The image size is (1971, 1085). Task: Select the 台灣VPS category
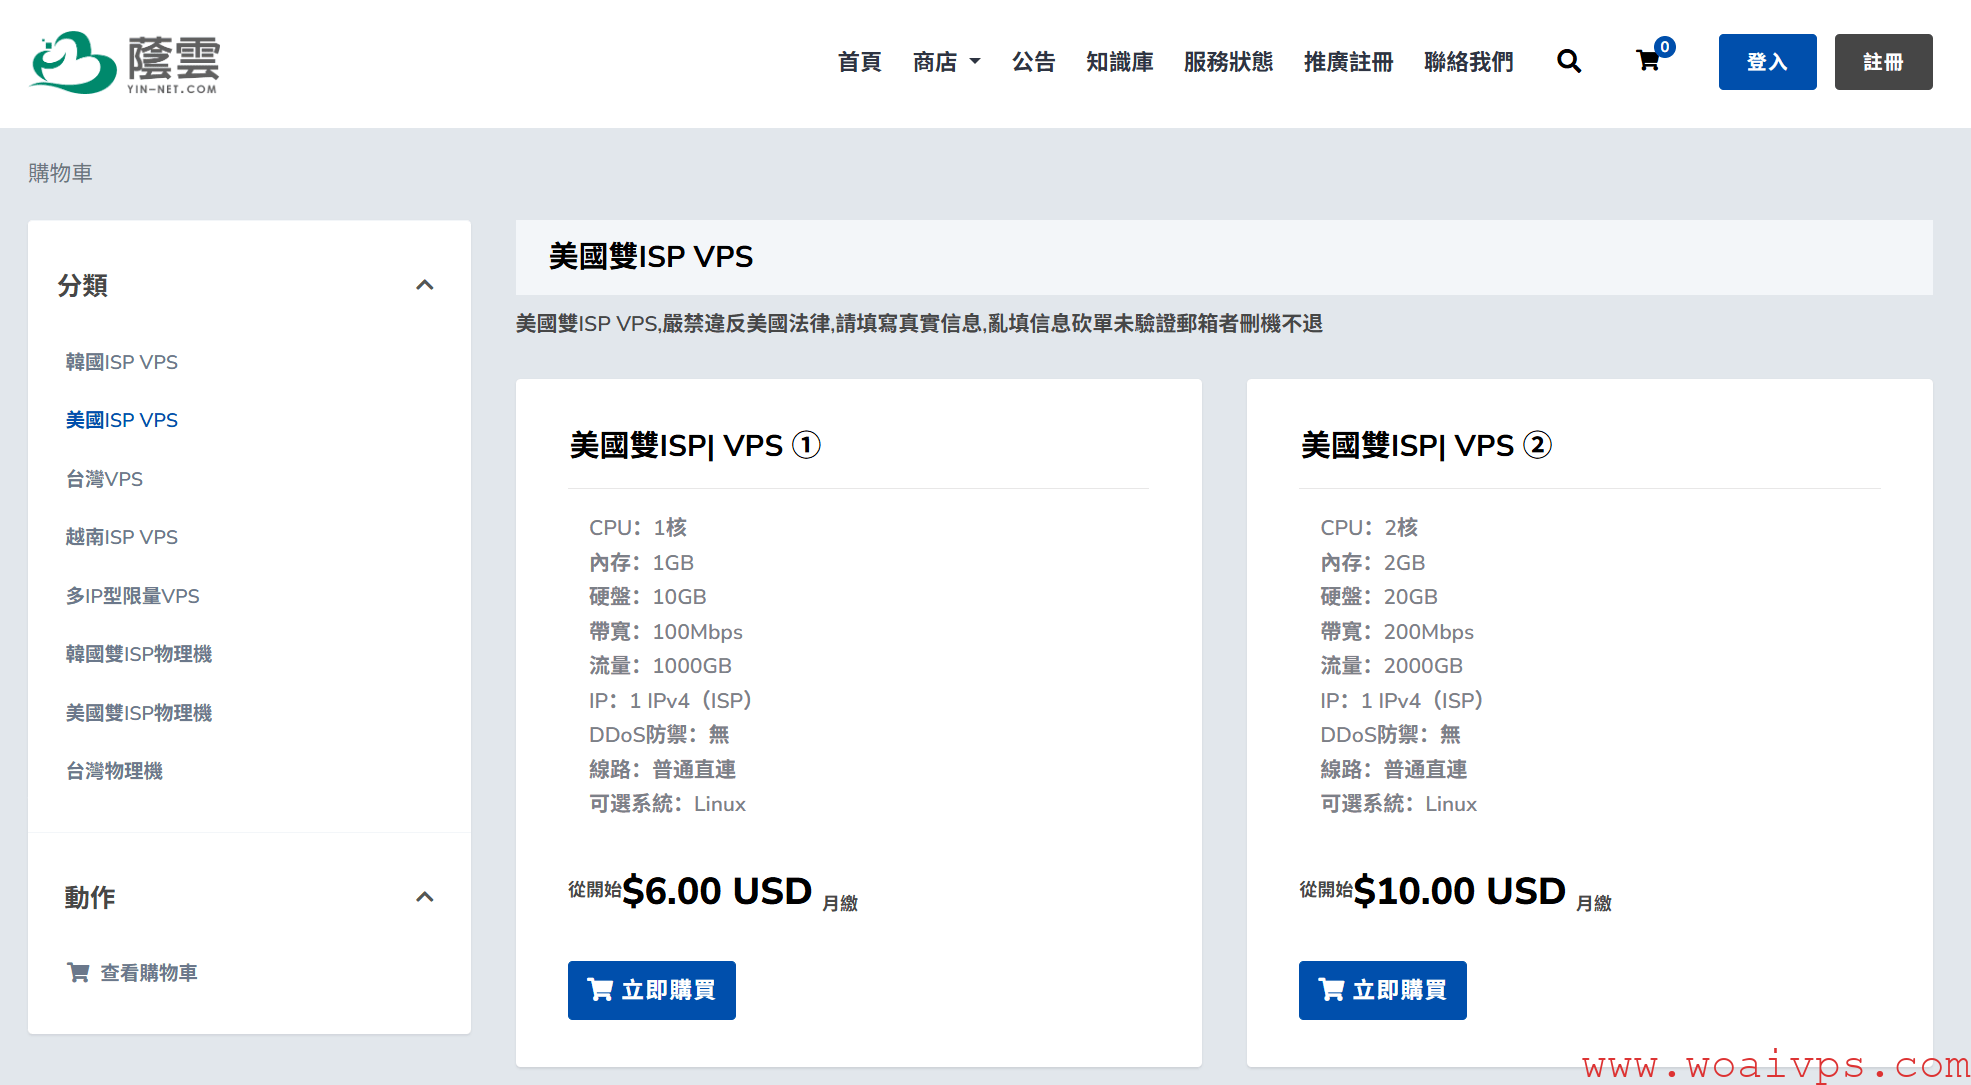(104, 479)
